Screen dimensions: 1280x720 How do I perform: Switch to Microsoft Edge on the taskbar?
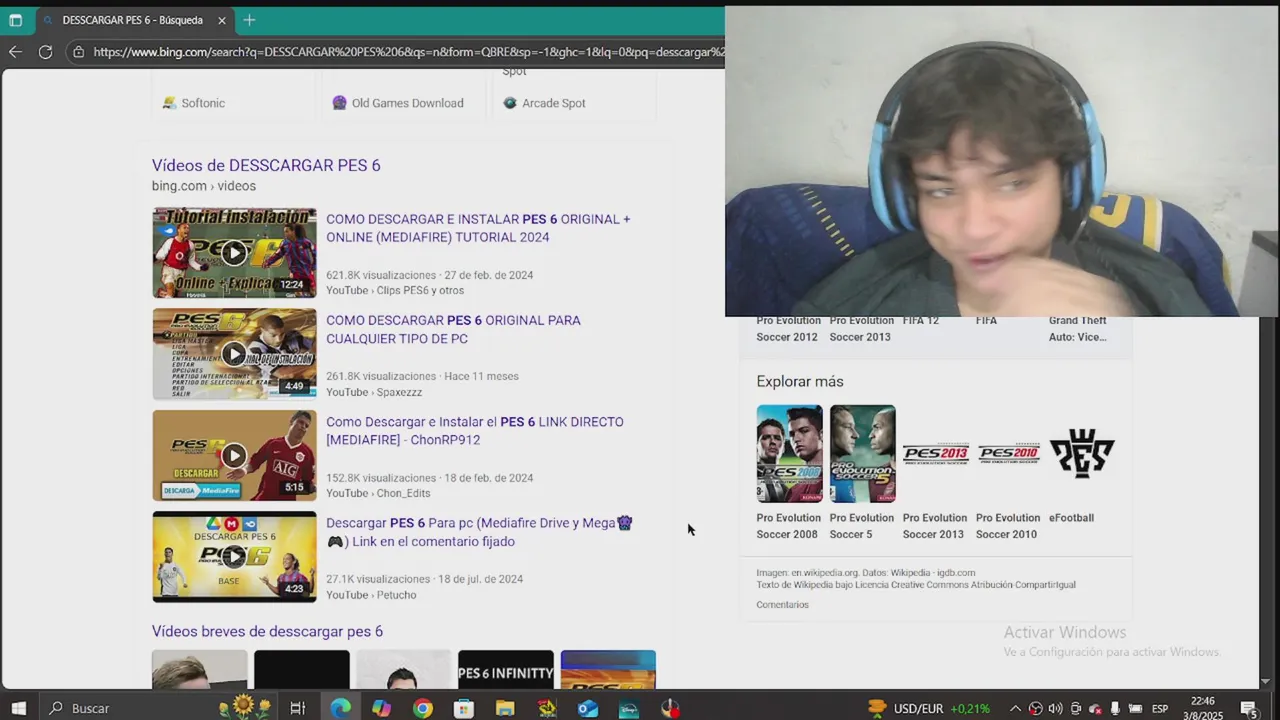[x=341, y=708]
